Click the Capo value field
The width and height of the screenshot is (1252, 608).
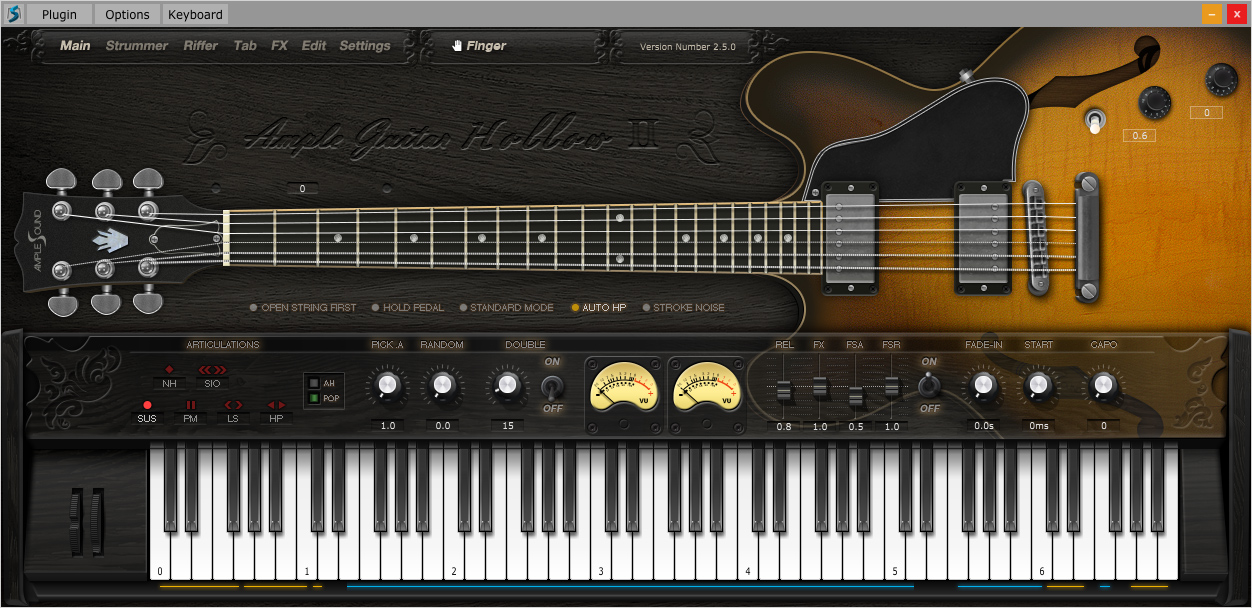pyautogui.click(x=1103, y=425)
